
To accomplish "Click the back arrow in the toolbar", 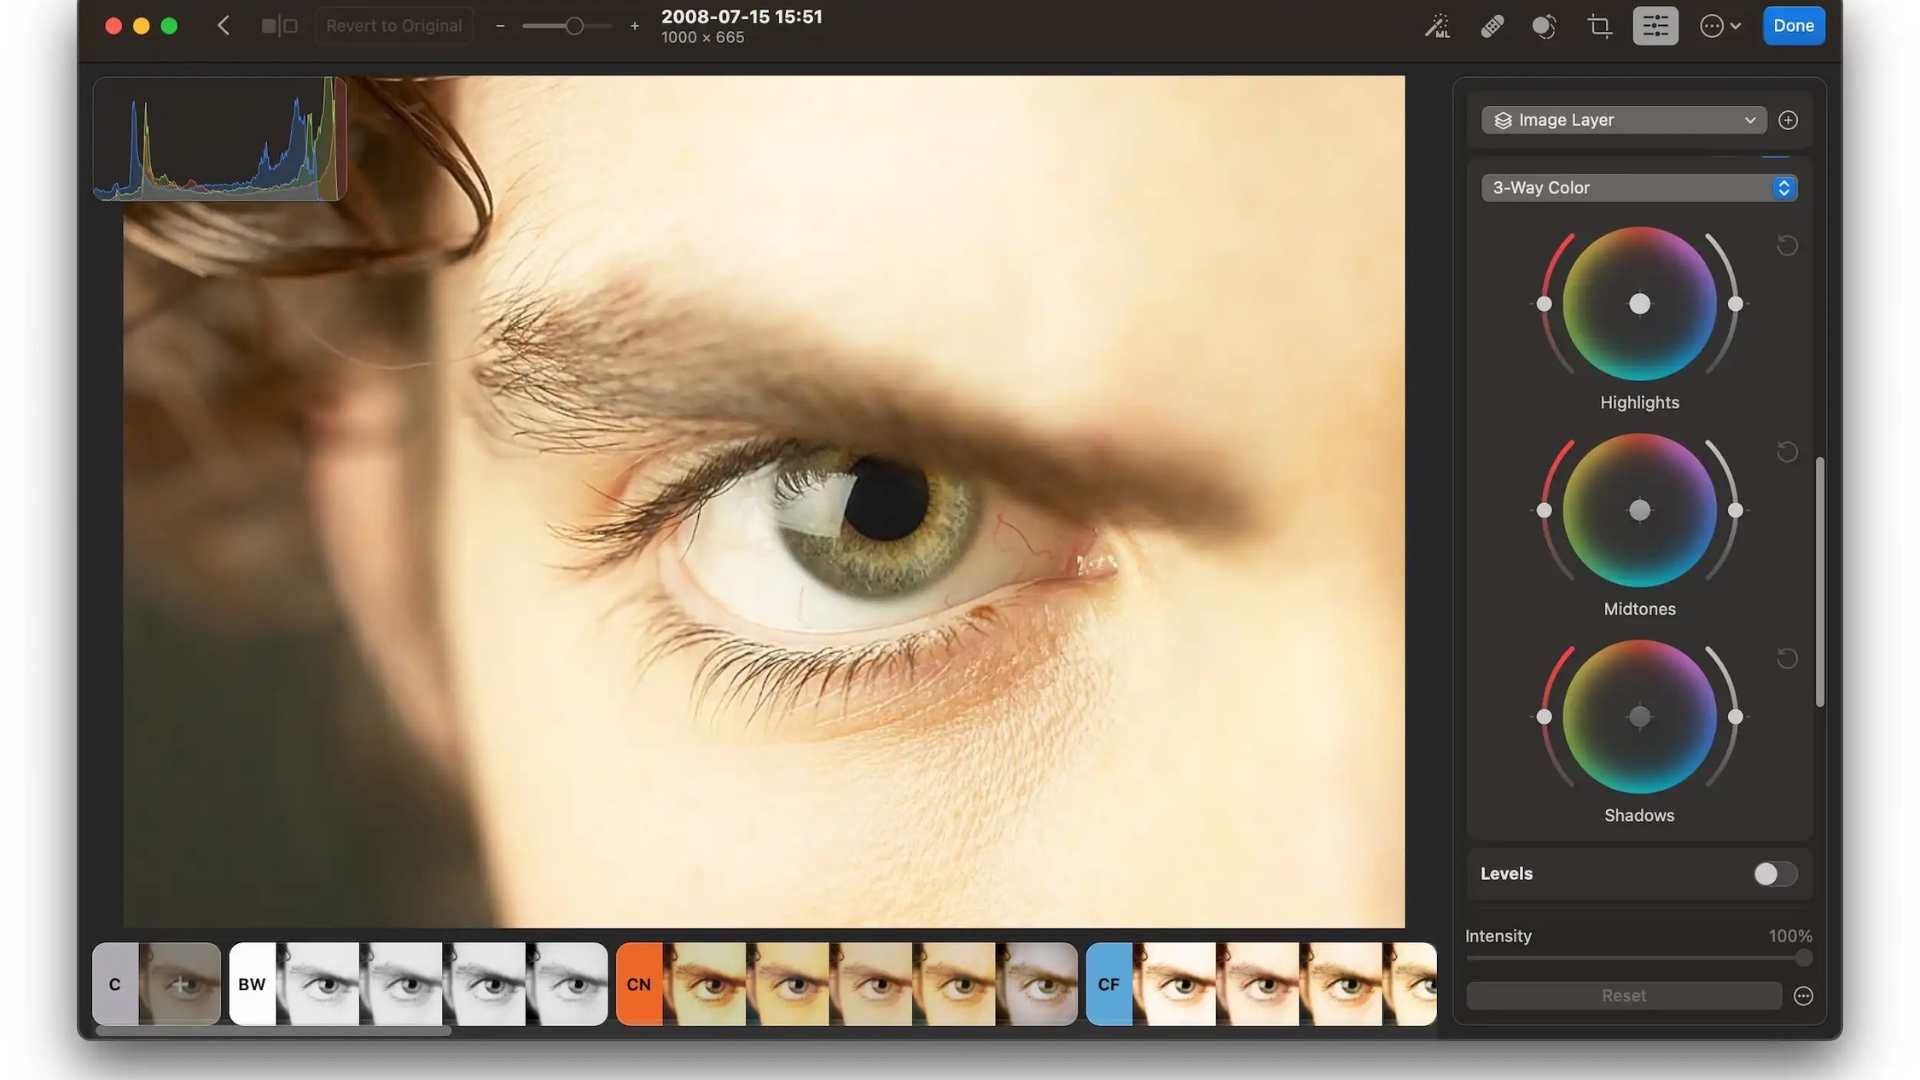I will [x=224, y=26].
